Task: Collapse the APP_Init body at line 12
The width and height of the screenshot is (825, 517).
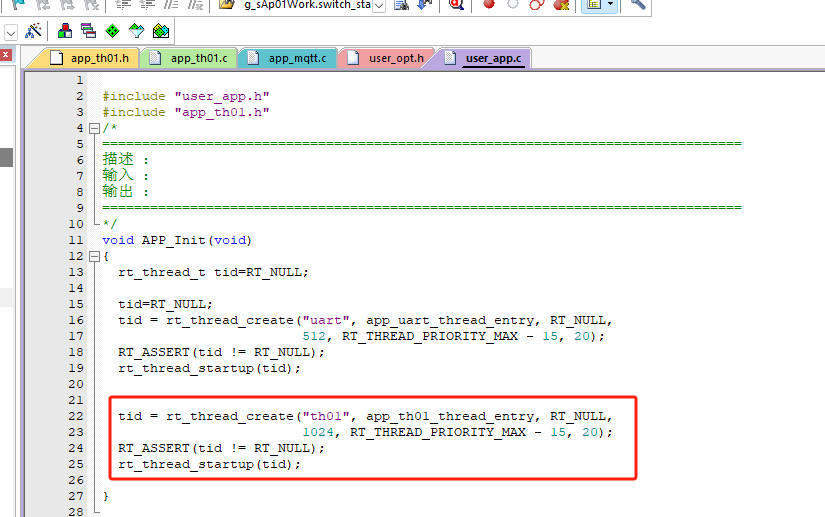Action: 94,257
